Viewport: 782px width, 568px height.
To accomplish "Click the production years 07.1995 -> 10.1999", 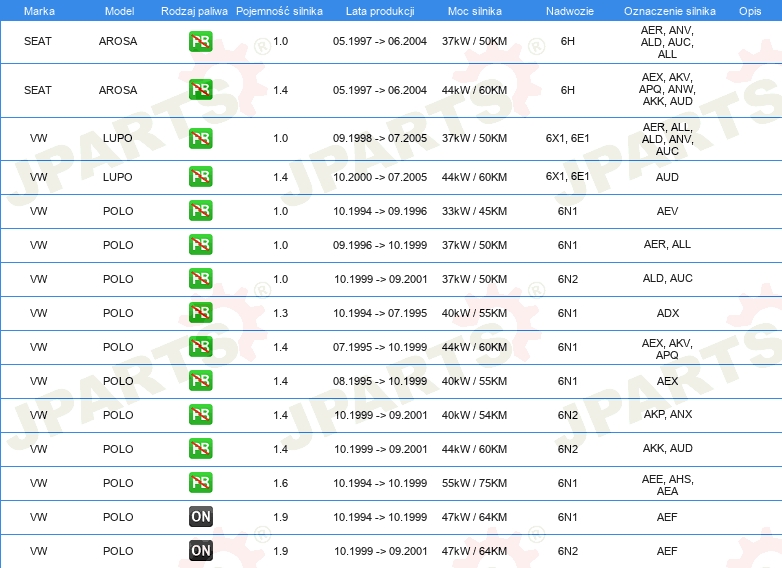I will 380,347.
